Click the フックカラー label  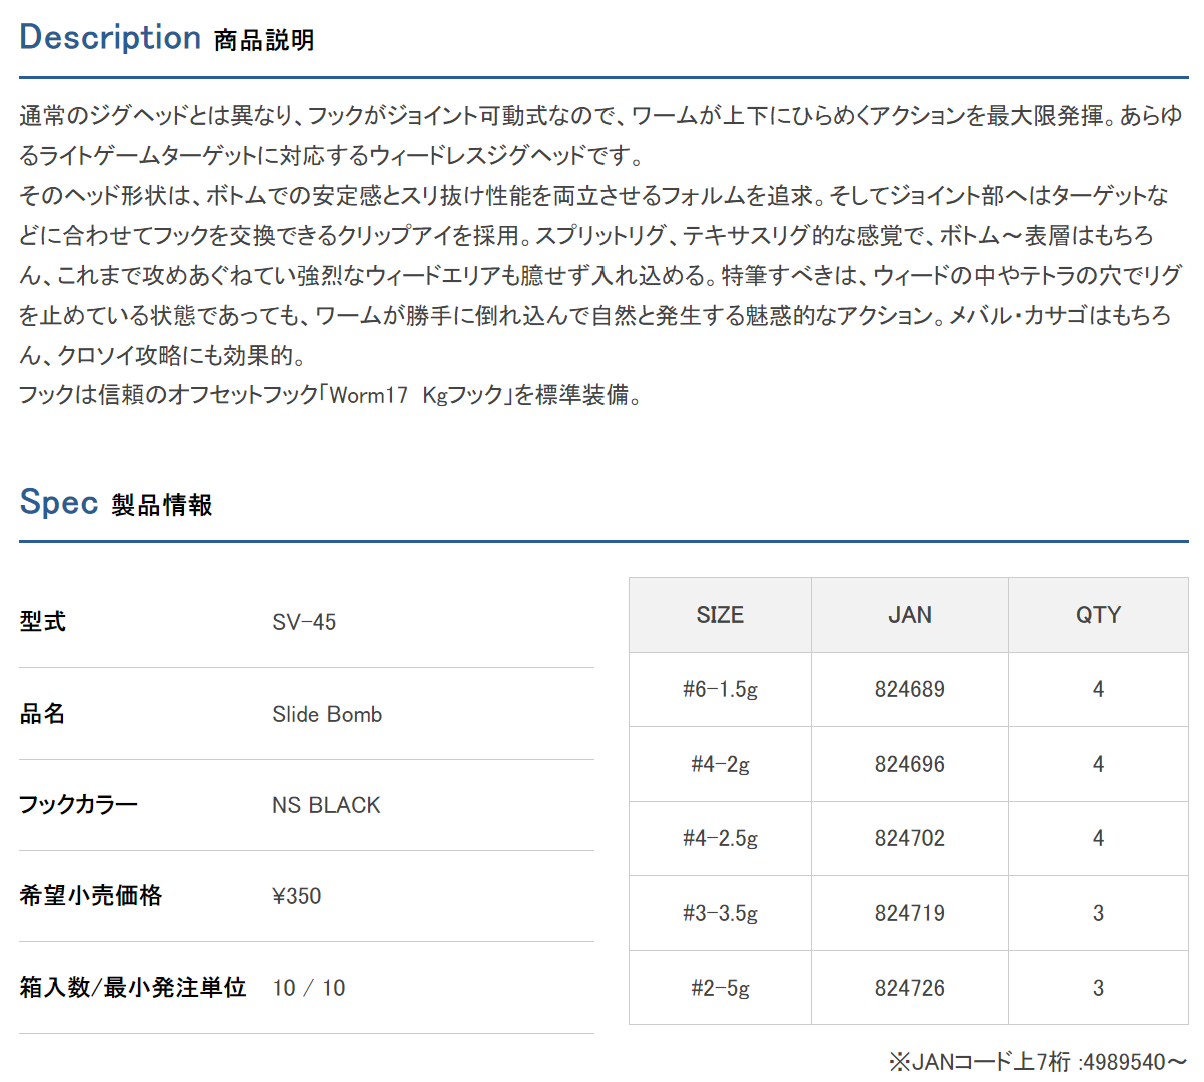click(78, 805)
